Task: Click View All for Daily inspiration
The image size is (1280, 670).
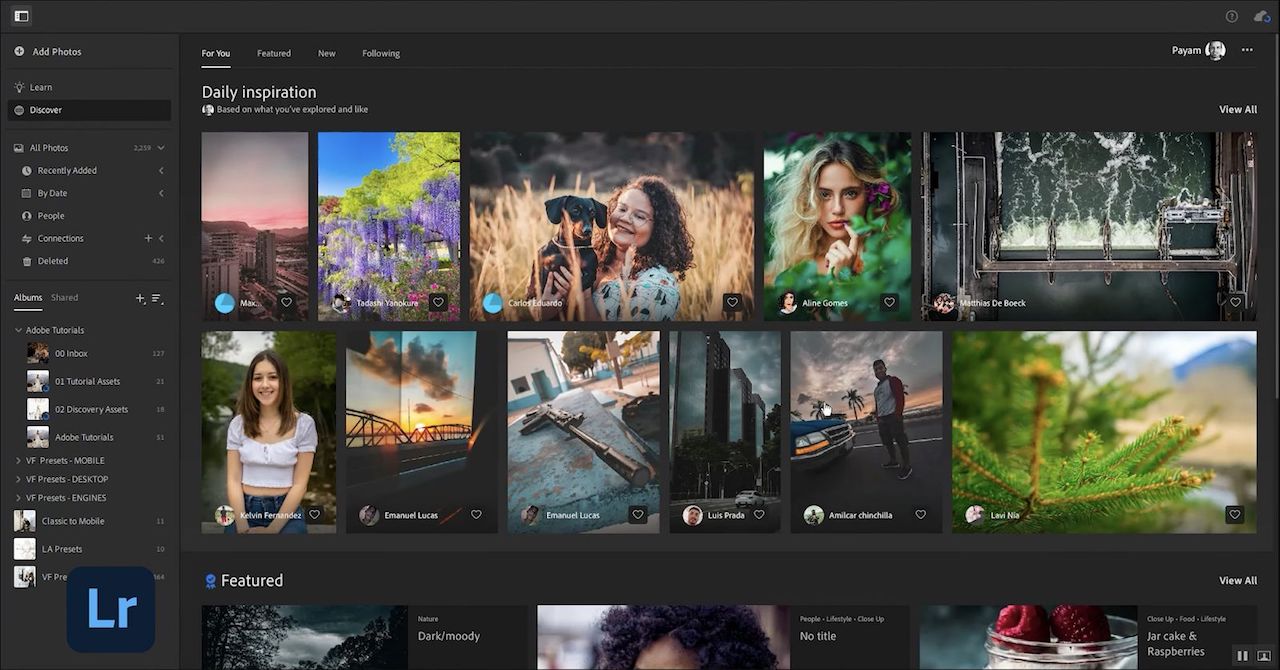Action: (x=1237, y=109)
